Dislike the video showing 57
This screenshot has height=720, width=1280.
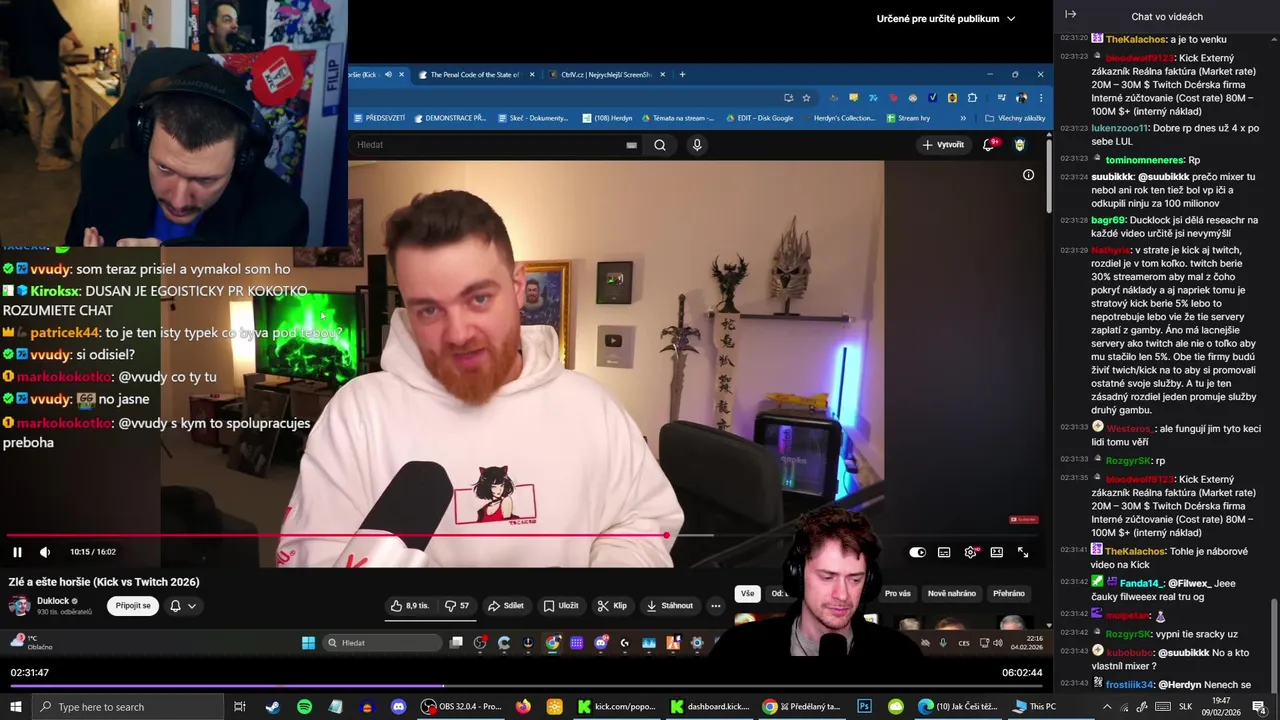coord(458,606)
